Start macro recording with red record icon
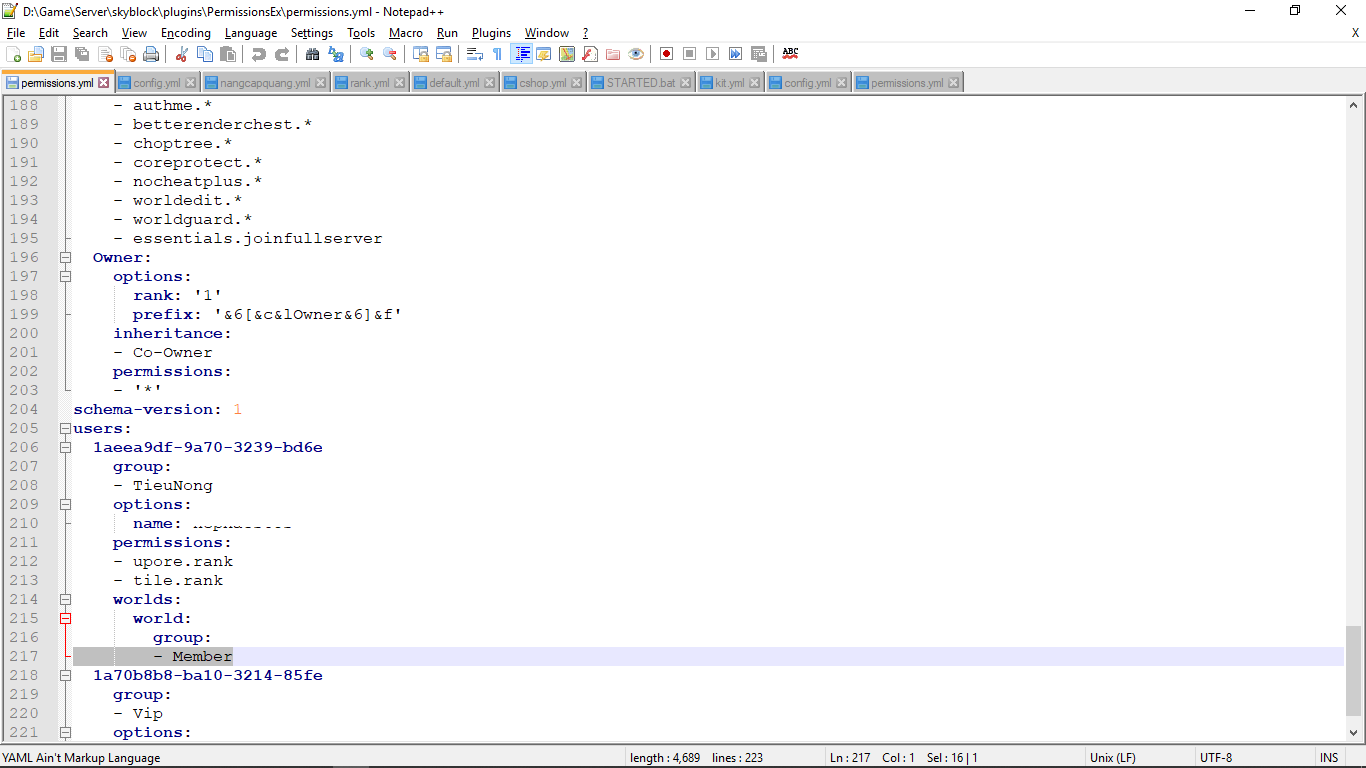Screen dimensions: 1366x768 [x=666, y=54]
